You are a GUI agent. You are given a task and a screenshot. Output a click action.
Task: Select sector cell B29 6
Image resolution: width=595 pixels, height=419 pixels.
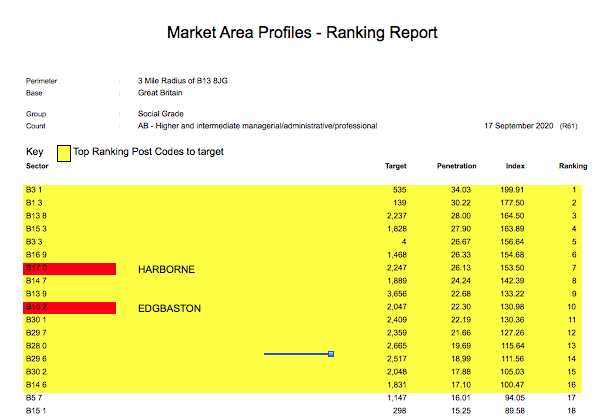(36, 359)
